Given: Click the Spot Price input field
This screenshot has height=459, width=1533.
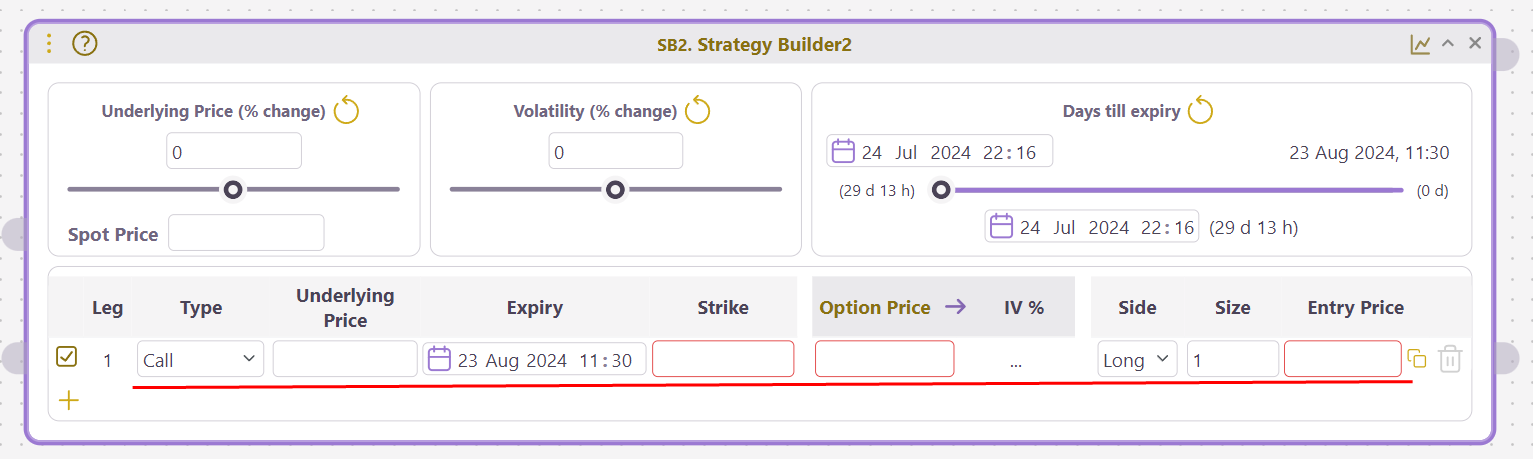Looking at the screenshot, I should pos(246,233).
